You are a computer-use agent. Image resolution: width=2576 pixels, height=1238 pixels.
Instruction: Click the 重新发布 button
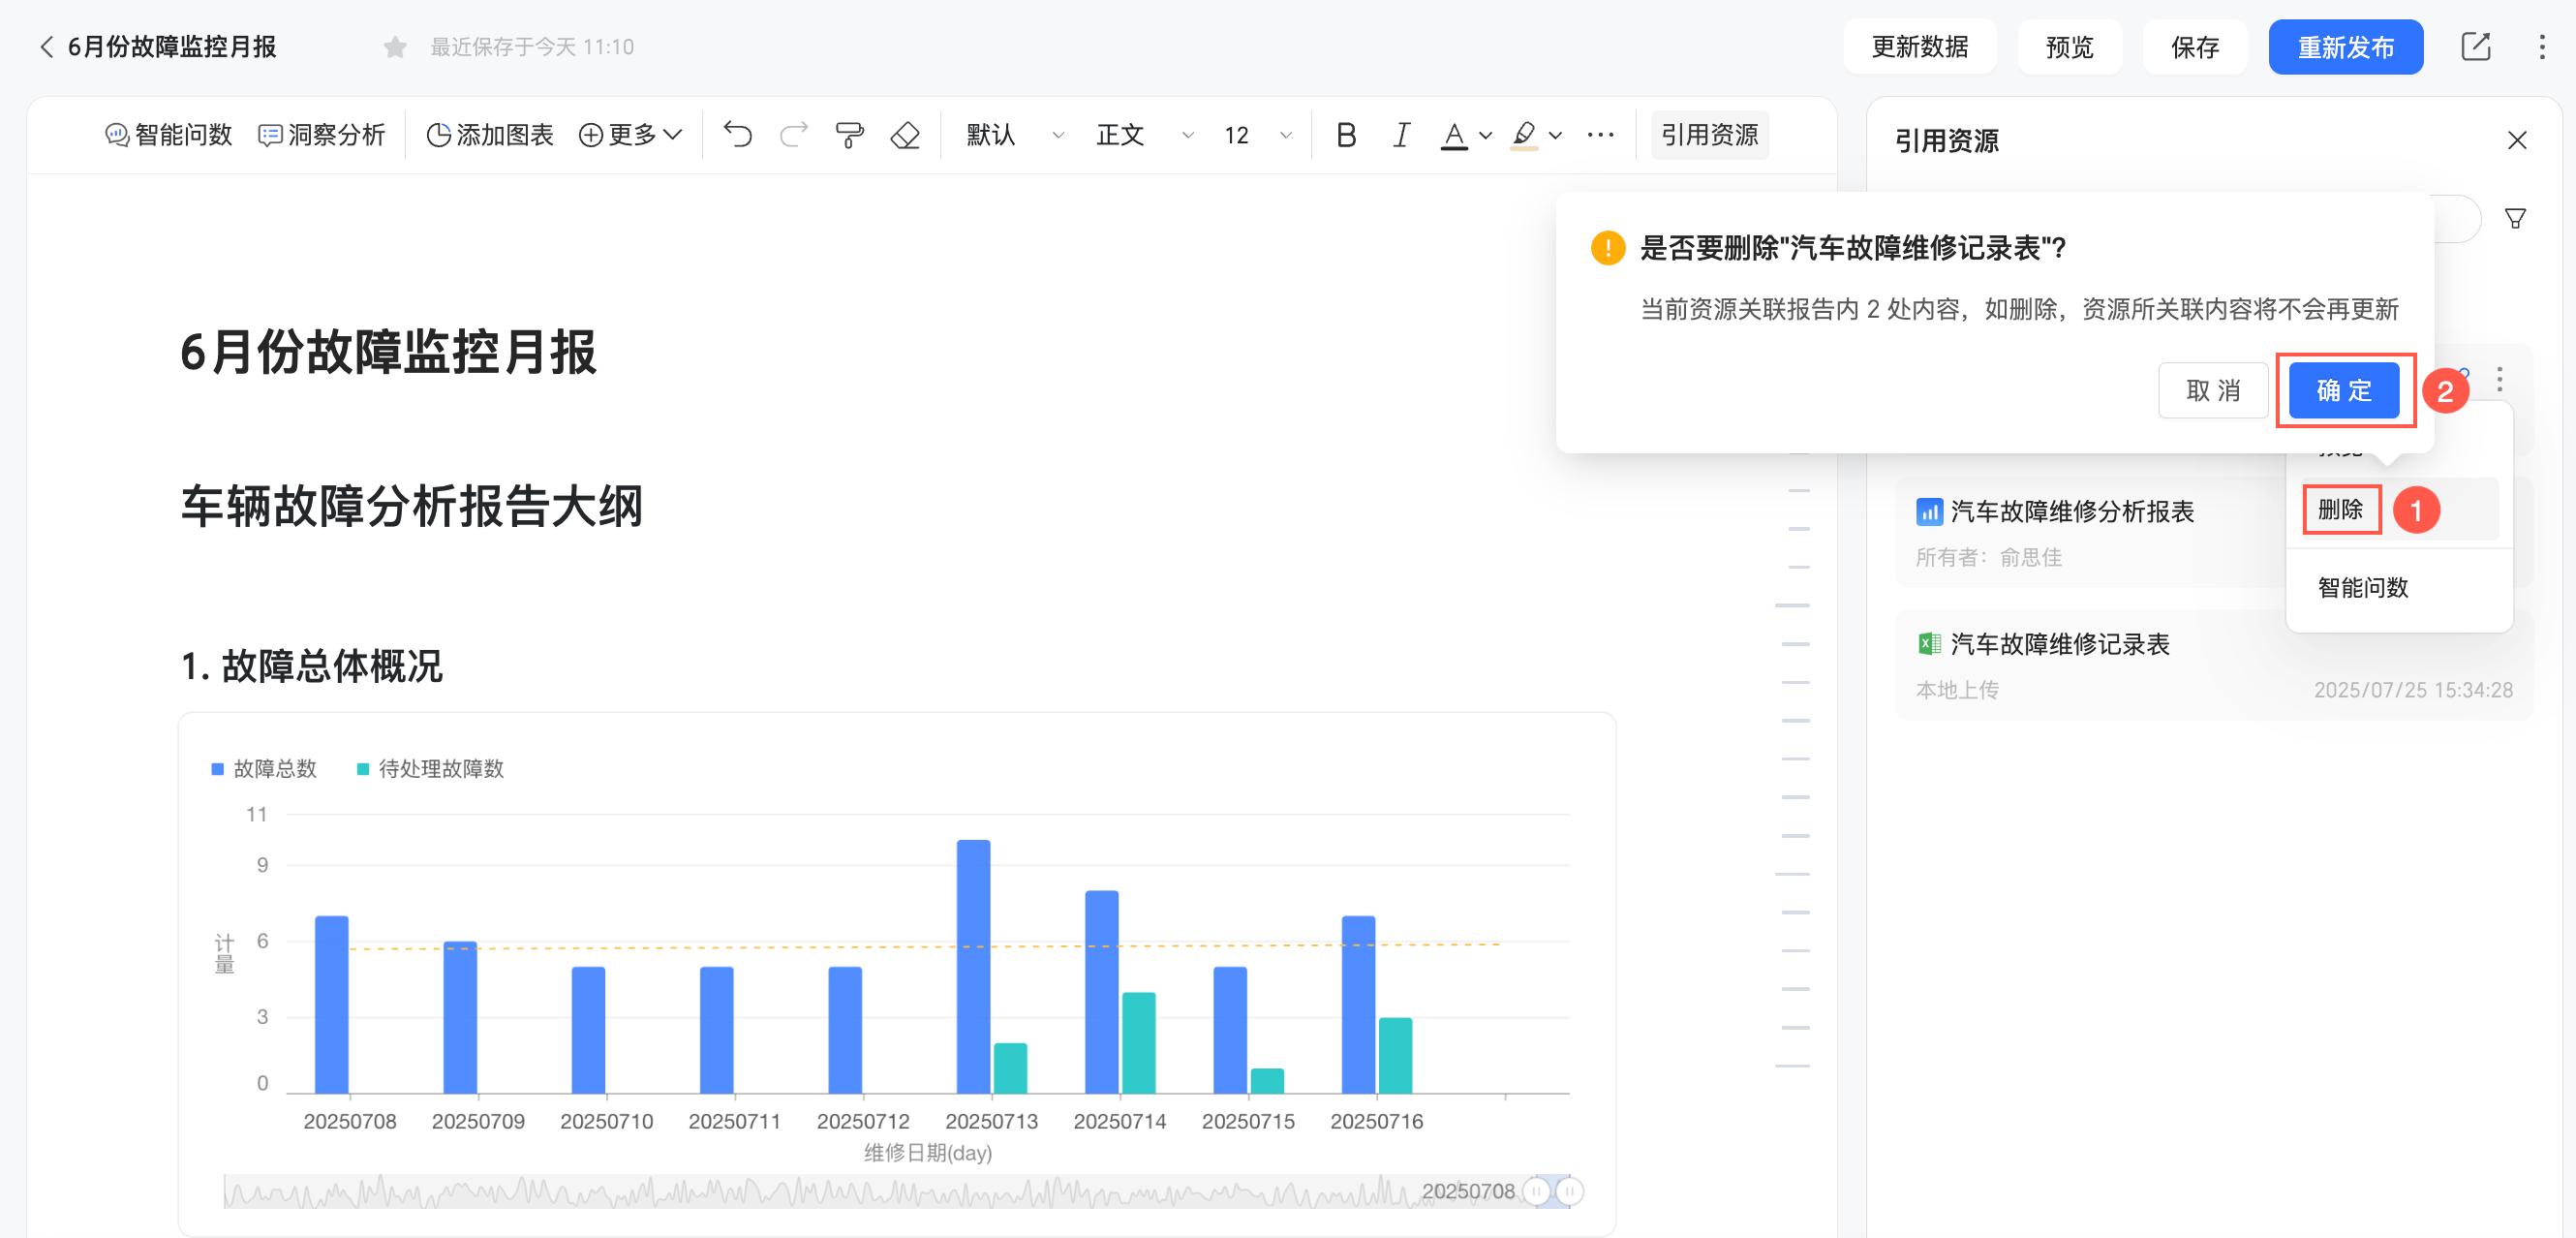[2346, 47]
